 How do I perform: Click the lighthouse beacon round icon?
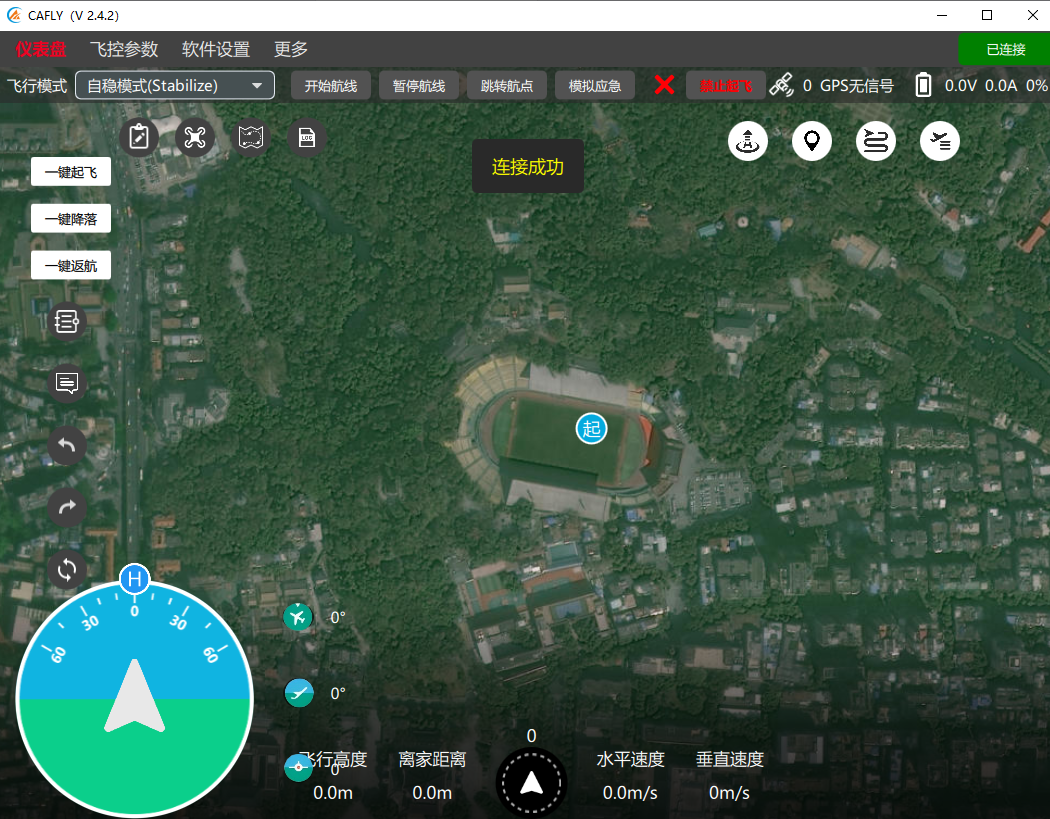(748, 141)
